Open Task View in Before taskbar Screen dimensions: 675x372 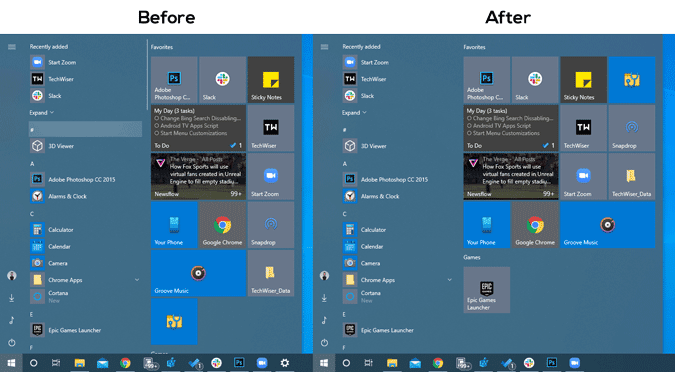point(56,363)
